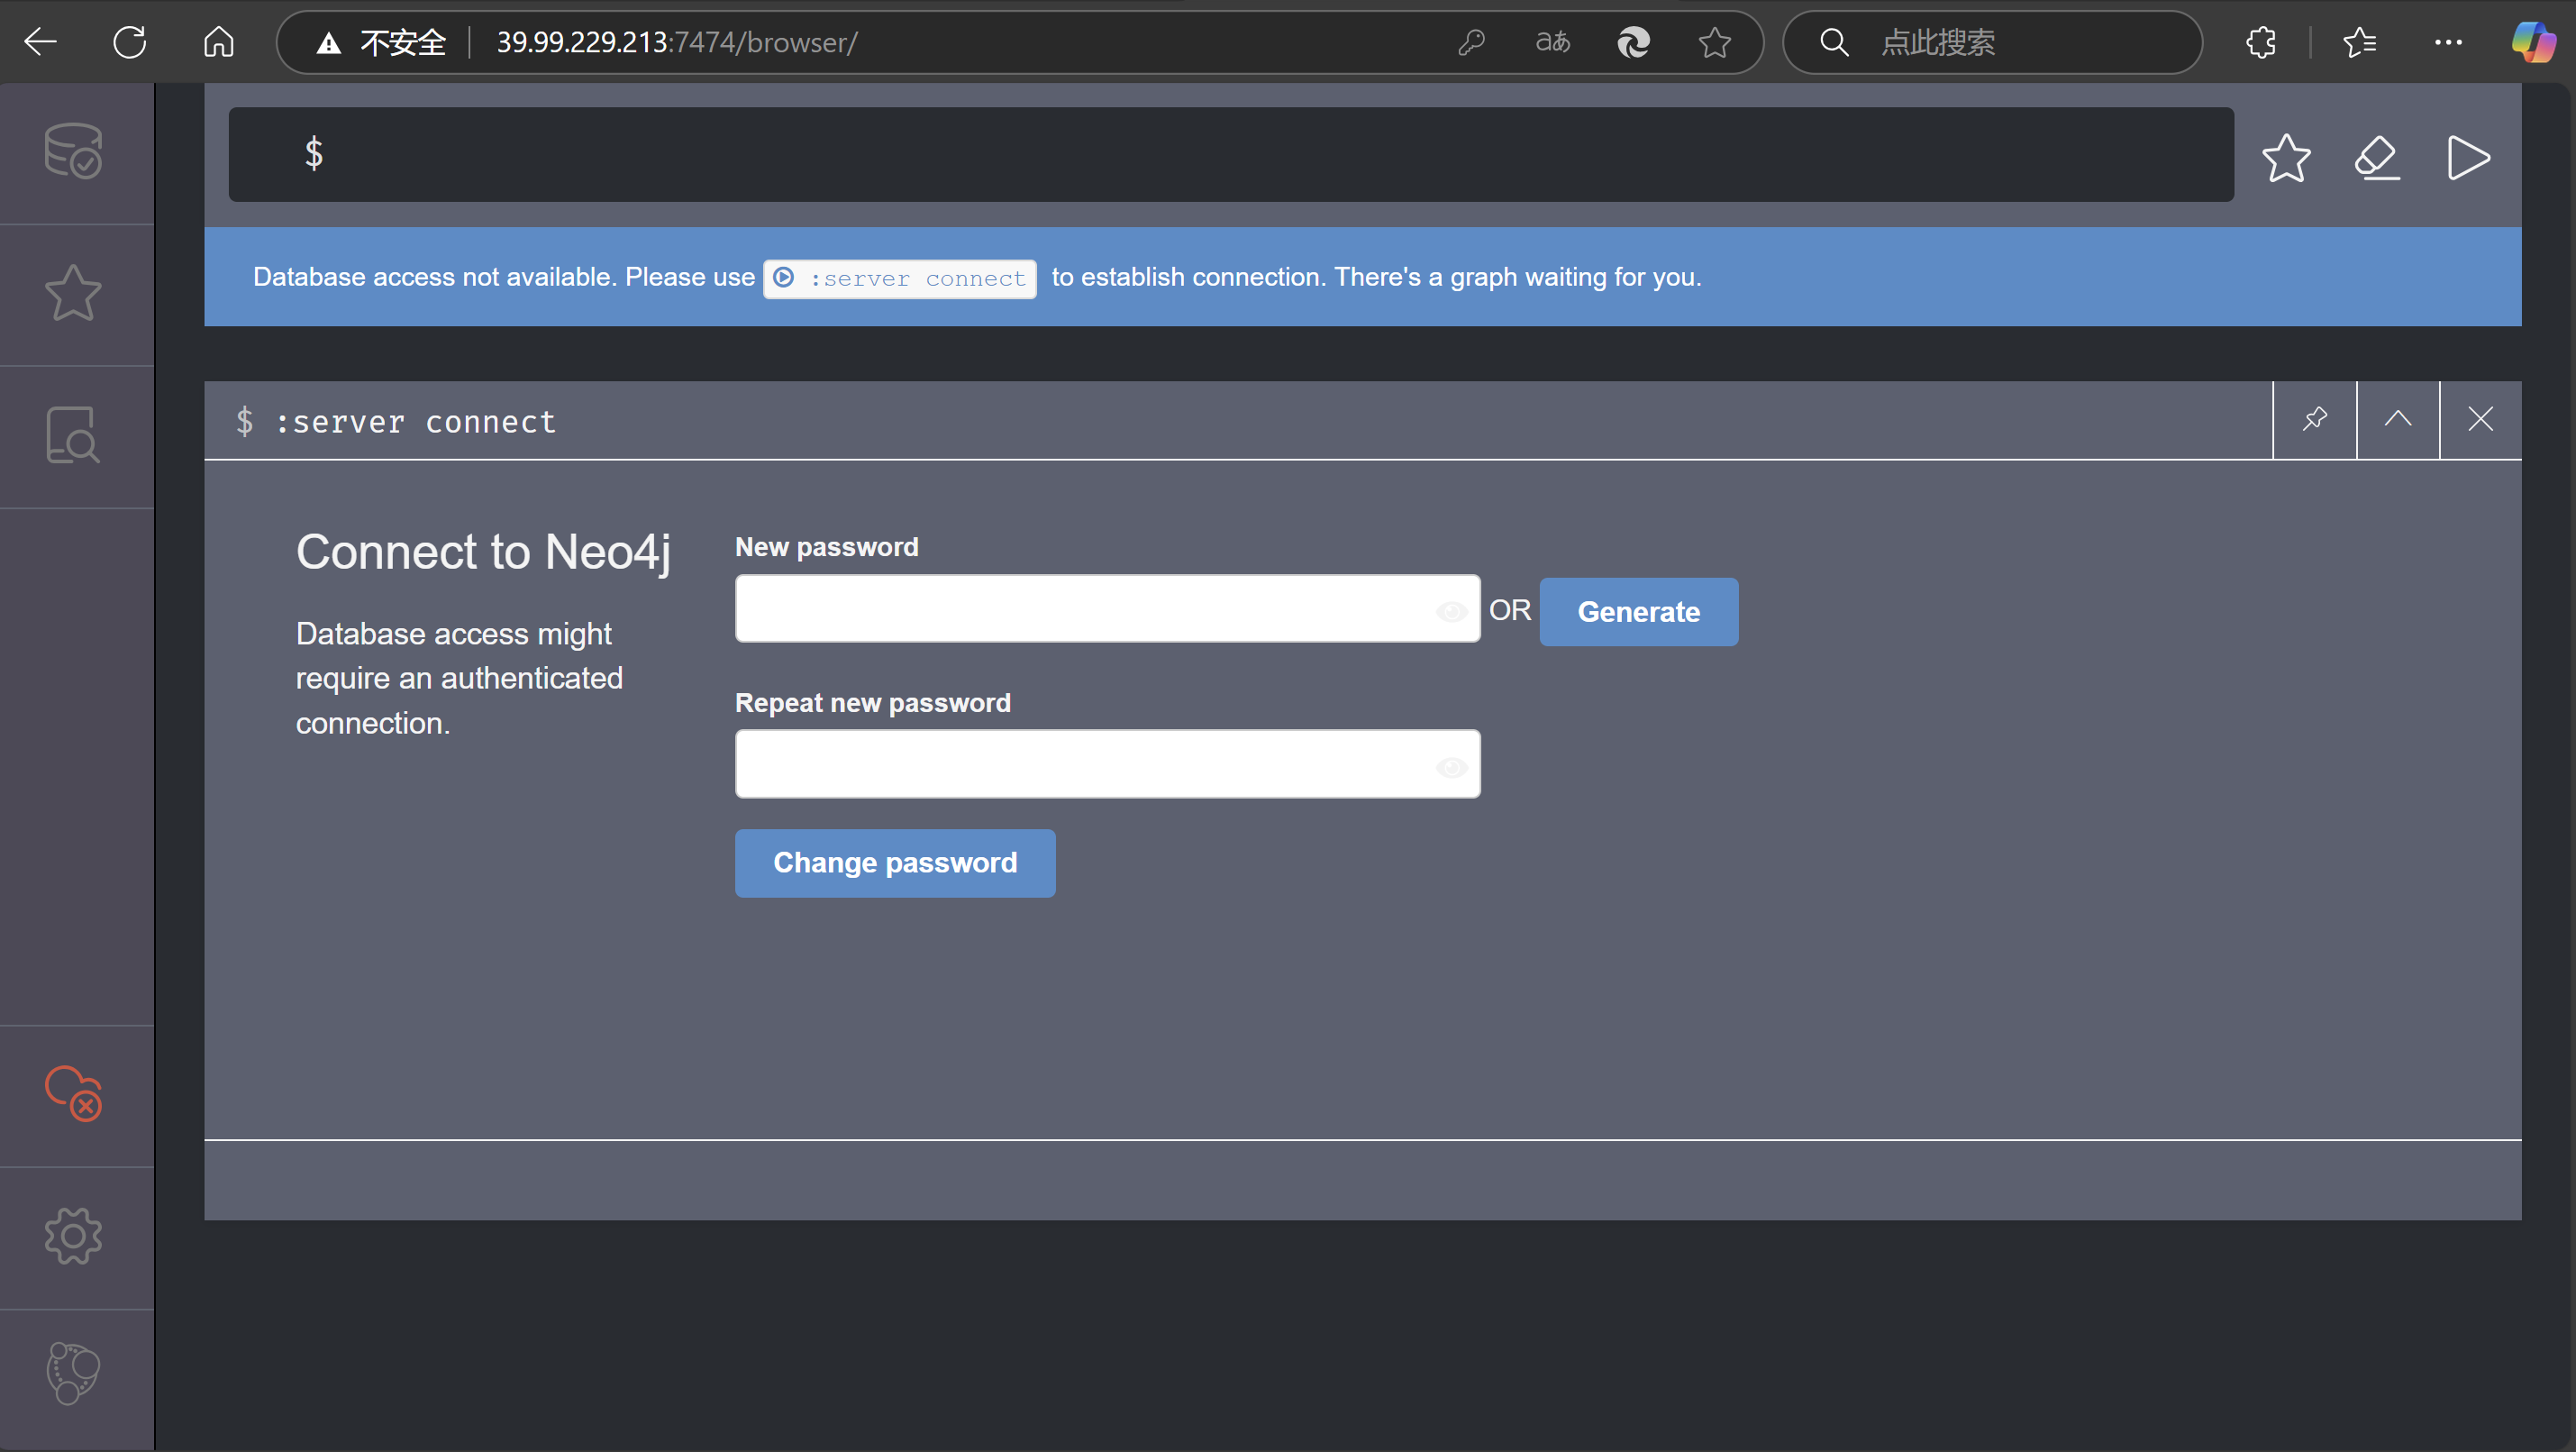This screenshot has width=2576, height=1452.
Task: Click the Edge swirl icon in address bar
Action: [1633, 42]
